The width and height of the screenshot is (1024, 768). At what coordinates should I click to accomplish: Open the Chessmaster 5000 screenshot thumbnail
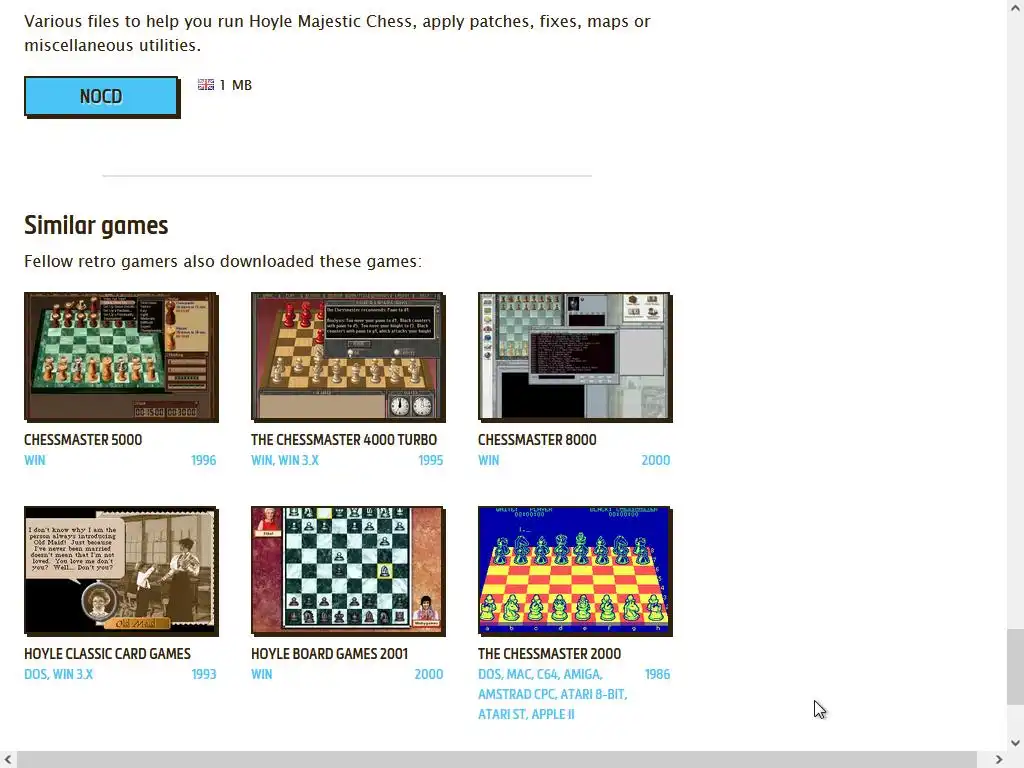tap(121, 357)
